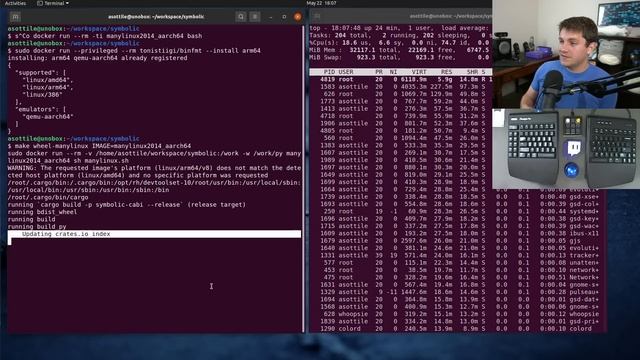Click the webcam video overlay

(x=566, y=54)
